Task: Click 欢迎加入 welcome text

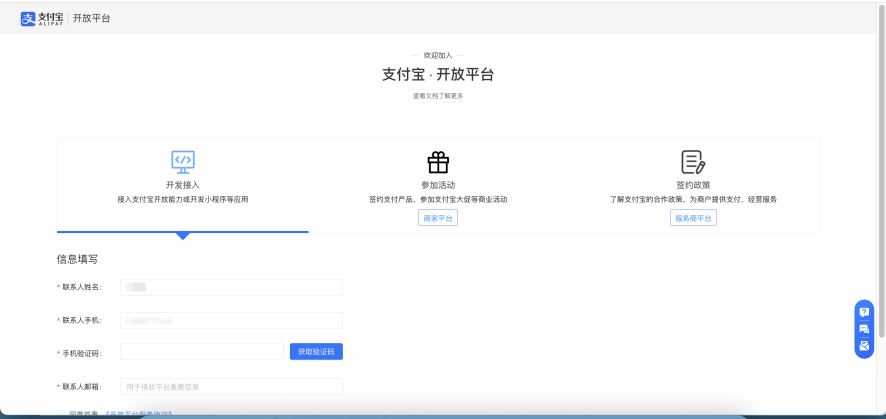Action: tap(438, 55)
